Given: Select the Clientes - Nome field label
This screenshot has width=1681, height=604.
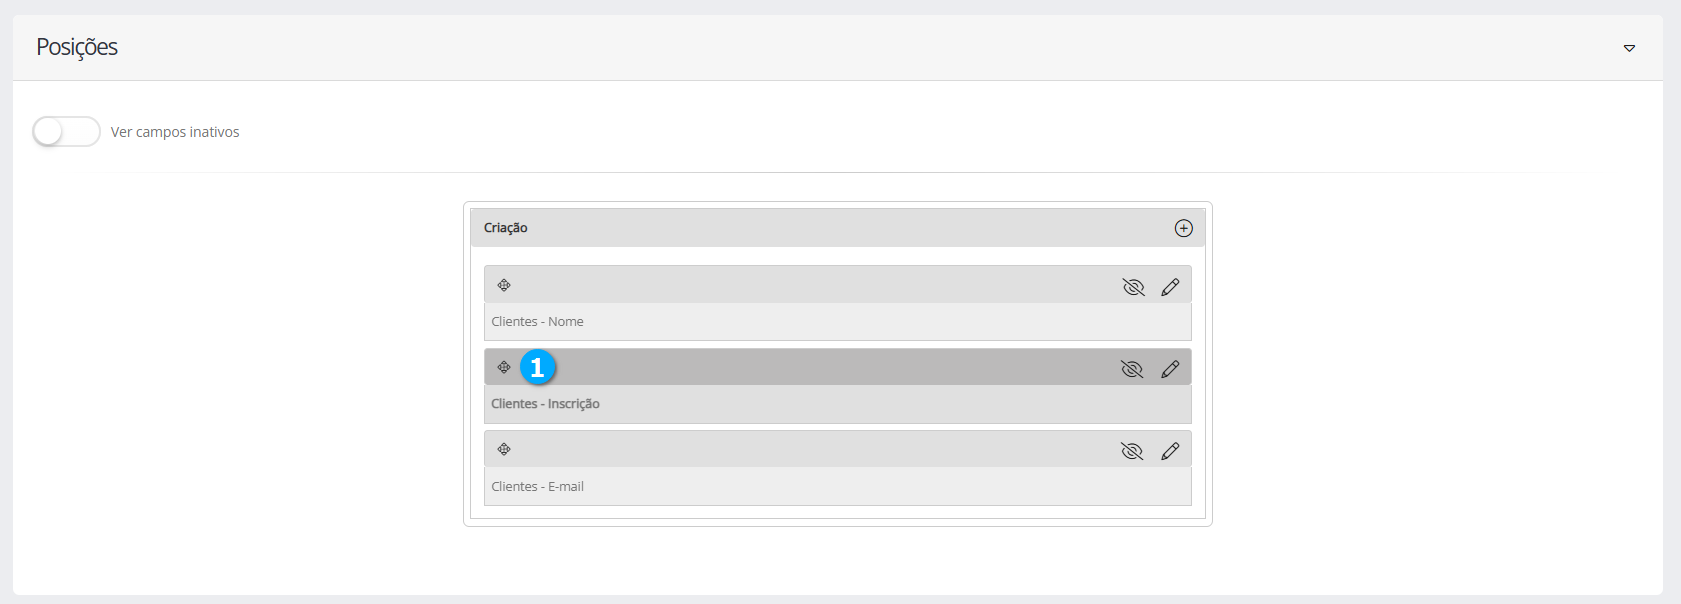Looking at the screenshot, I should (537, 322).
